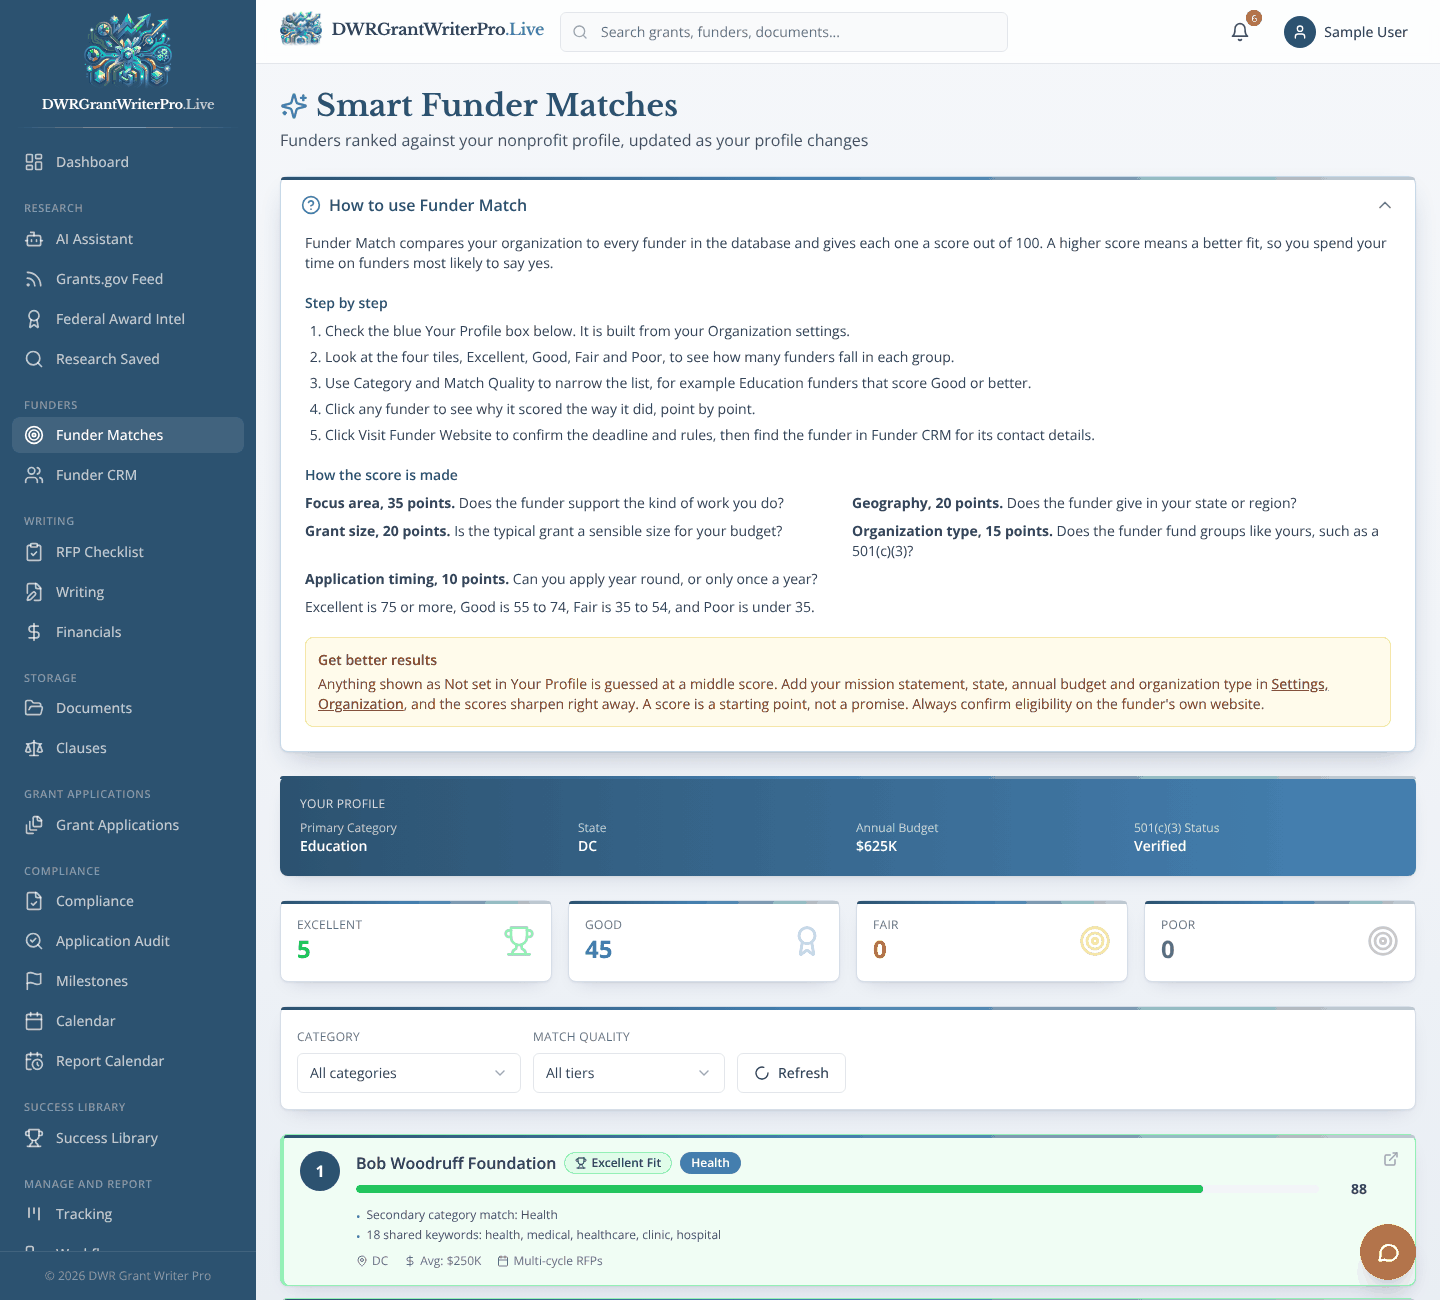Viewport: 1440px width, 1300px height.
Task: Select the Excellent matches tile
Action: pos(416,941)
